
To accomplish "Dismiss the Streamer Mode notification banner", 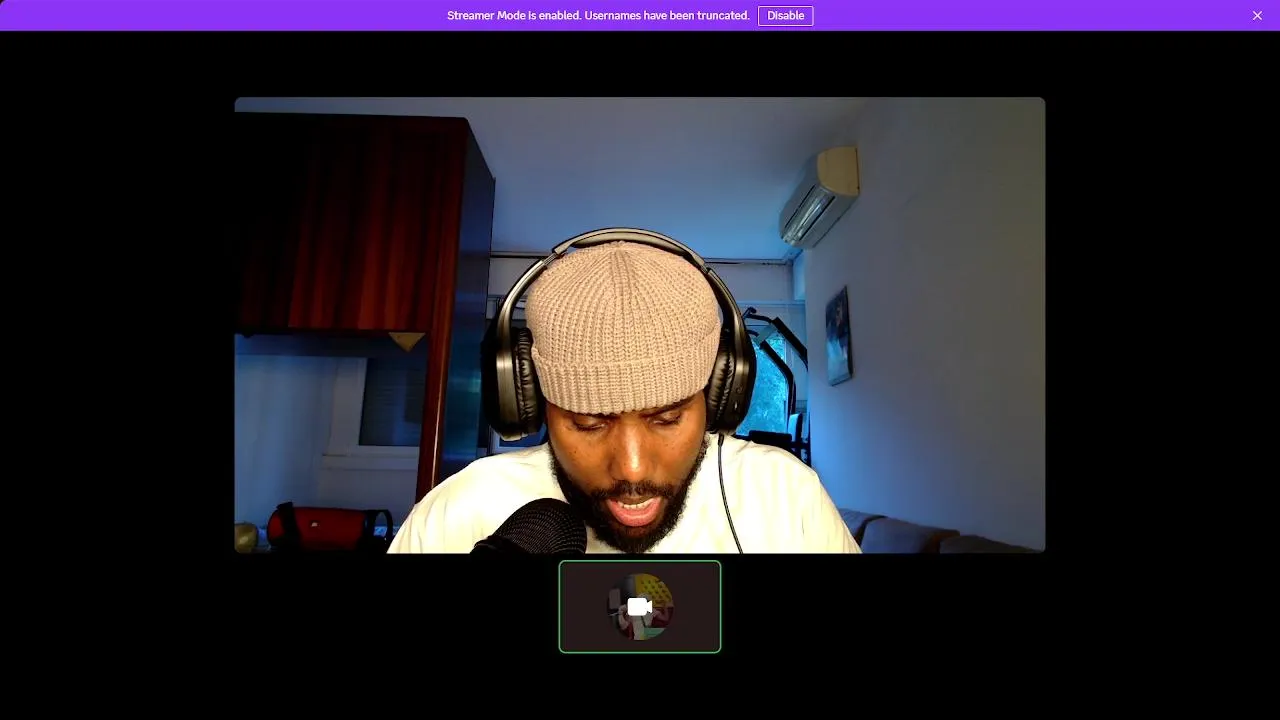I will [x=1257, y=15].
